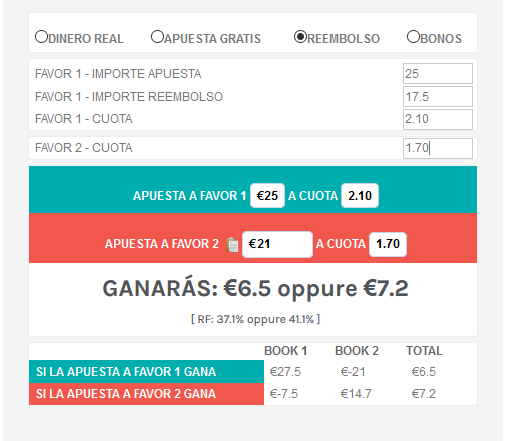Click the Ganarás €6.5 oppure €7.2 result
The width and height of the screenshot is (505, 441).
coord(255,288)
